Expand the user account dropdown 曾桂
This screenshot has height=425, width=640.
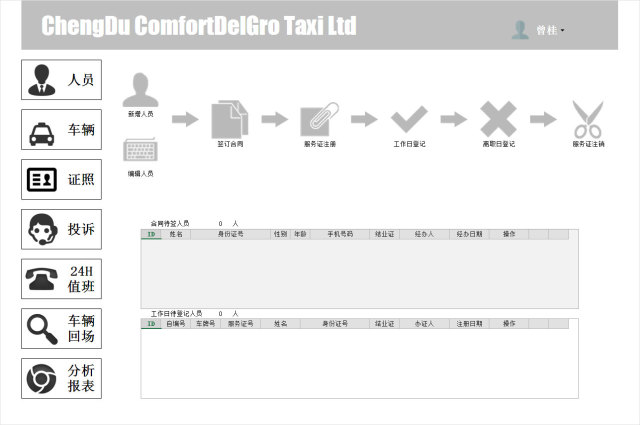[550, 30]
